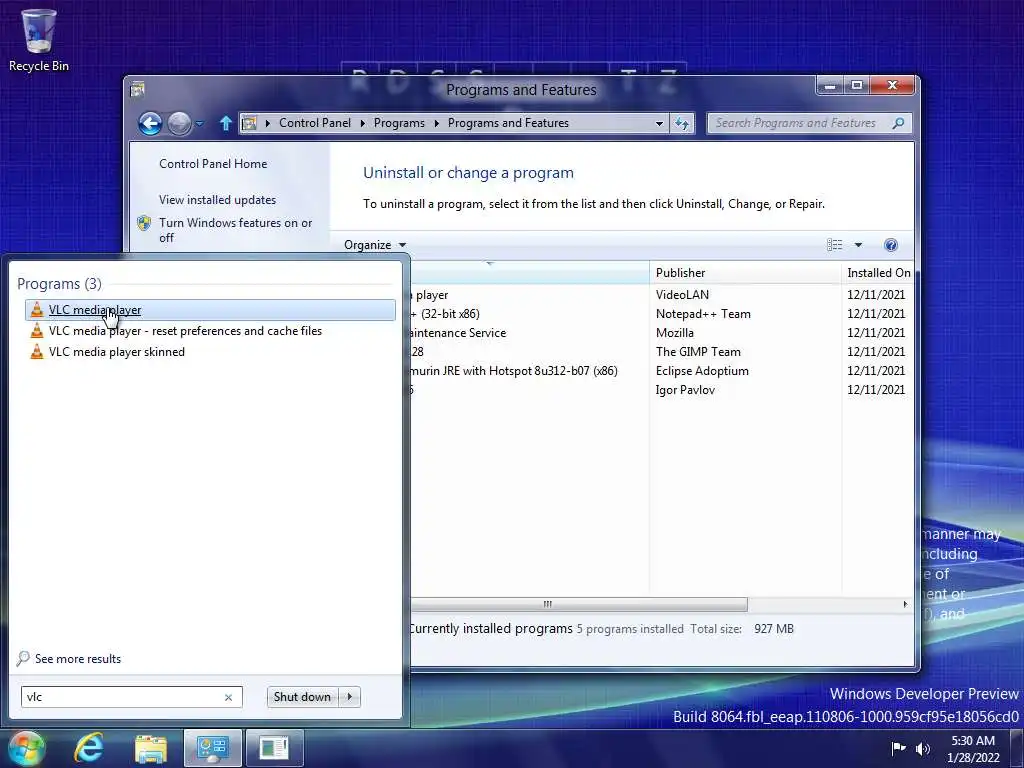Click Control Panel in the address bar
Viewport: 1024px width, 768px height.
click(x=315, y=123)
